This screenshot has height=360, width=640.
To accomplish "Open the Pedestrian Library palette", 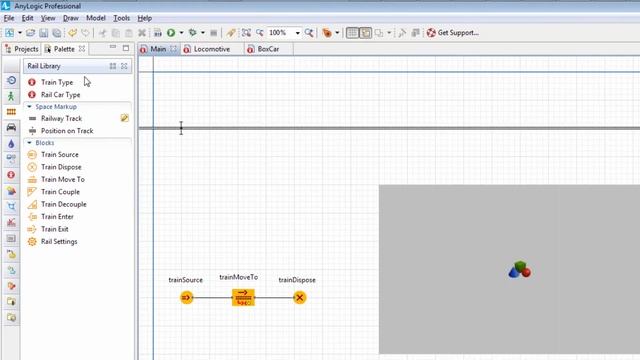I will click(11, 96).
